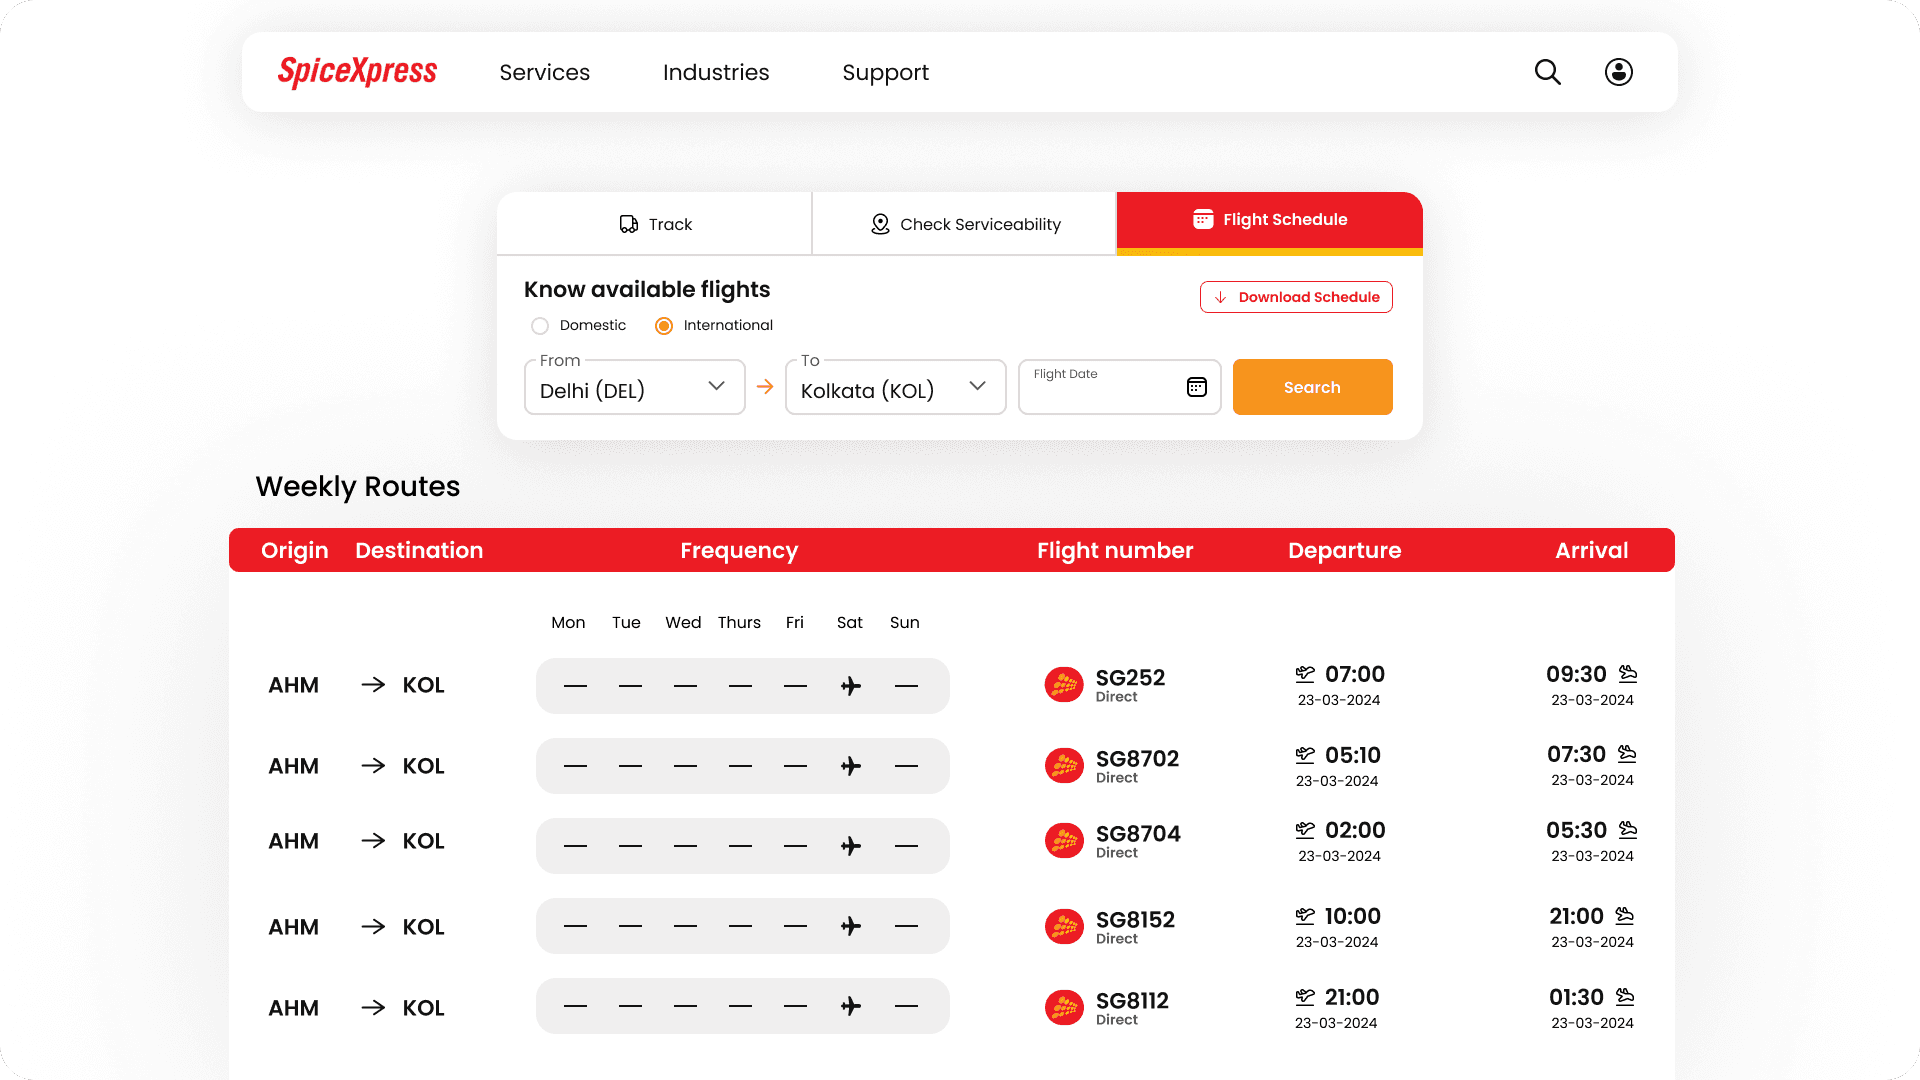Click the Download Schedule button
Image resolution: width=1920 pixels, height=1080 pixels.
click(x=1296, y=297)
